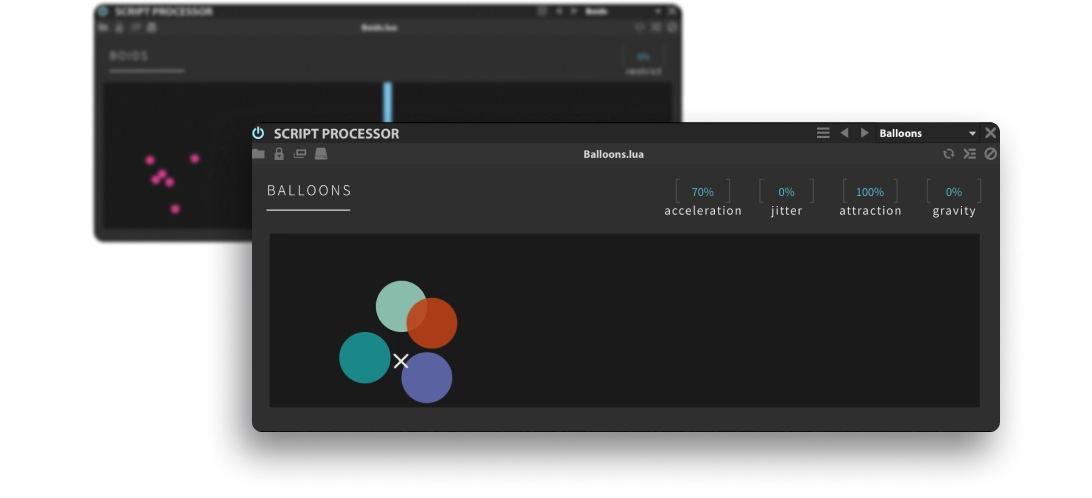Screen dimensions: 1092x498
Task: Click the external editor window icon
Action: 300,154
